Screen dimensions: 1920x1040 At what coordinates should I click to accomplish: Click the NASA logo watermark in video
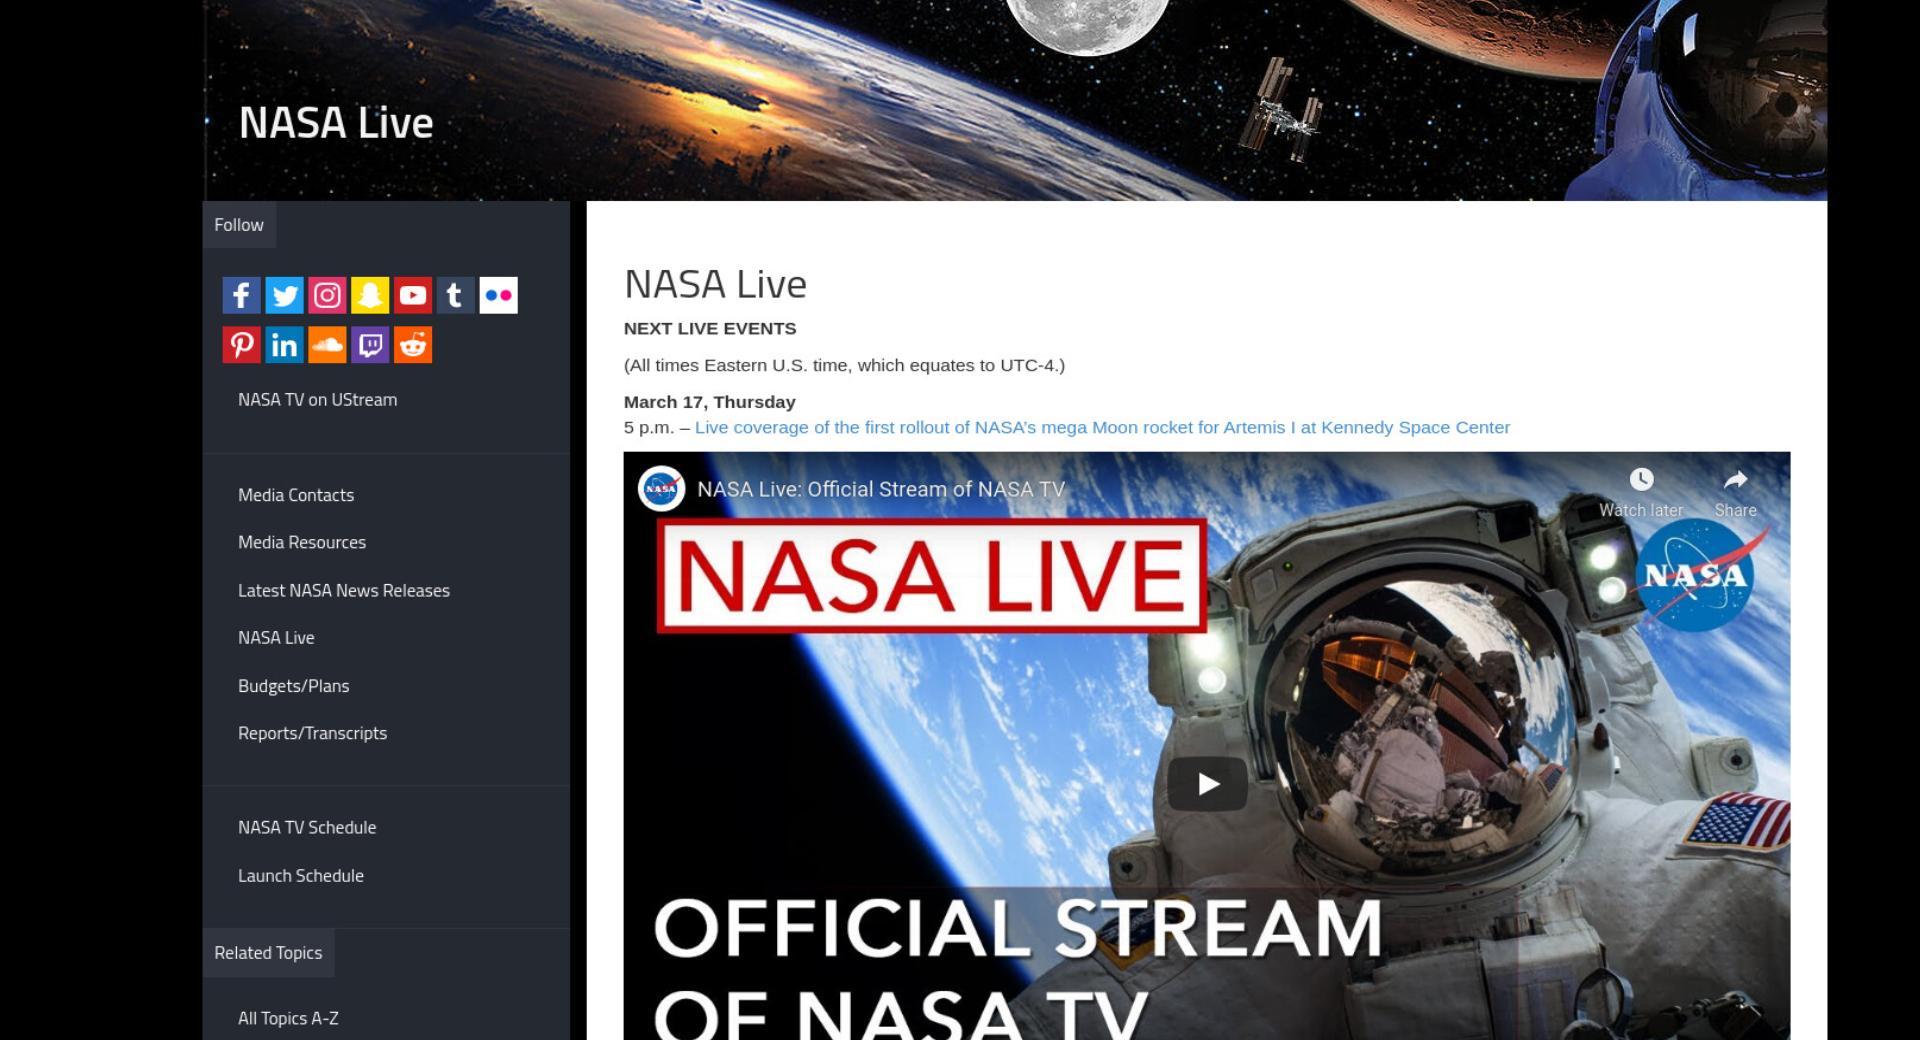tap(1696, 575)
